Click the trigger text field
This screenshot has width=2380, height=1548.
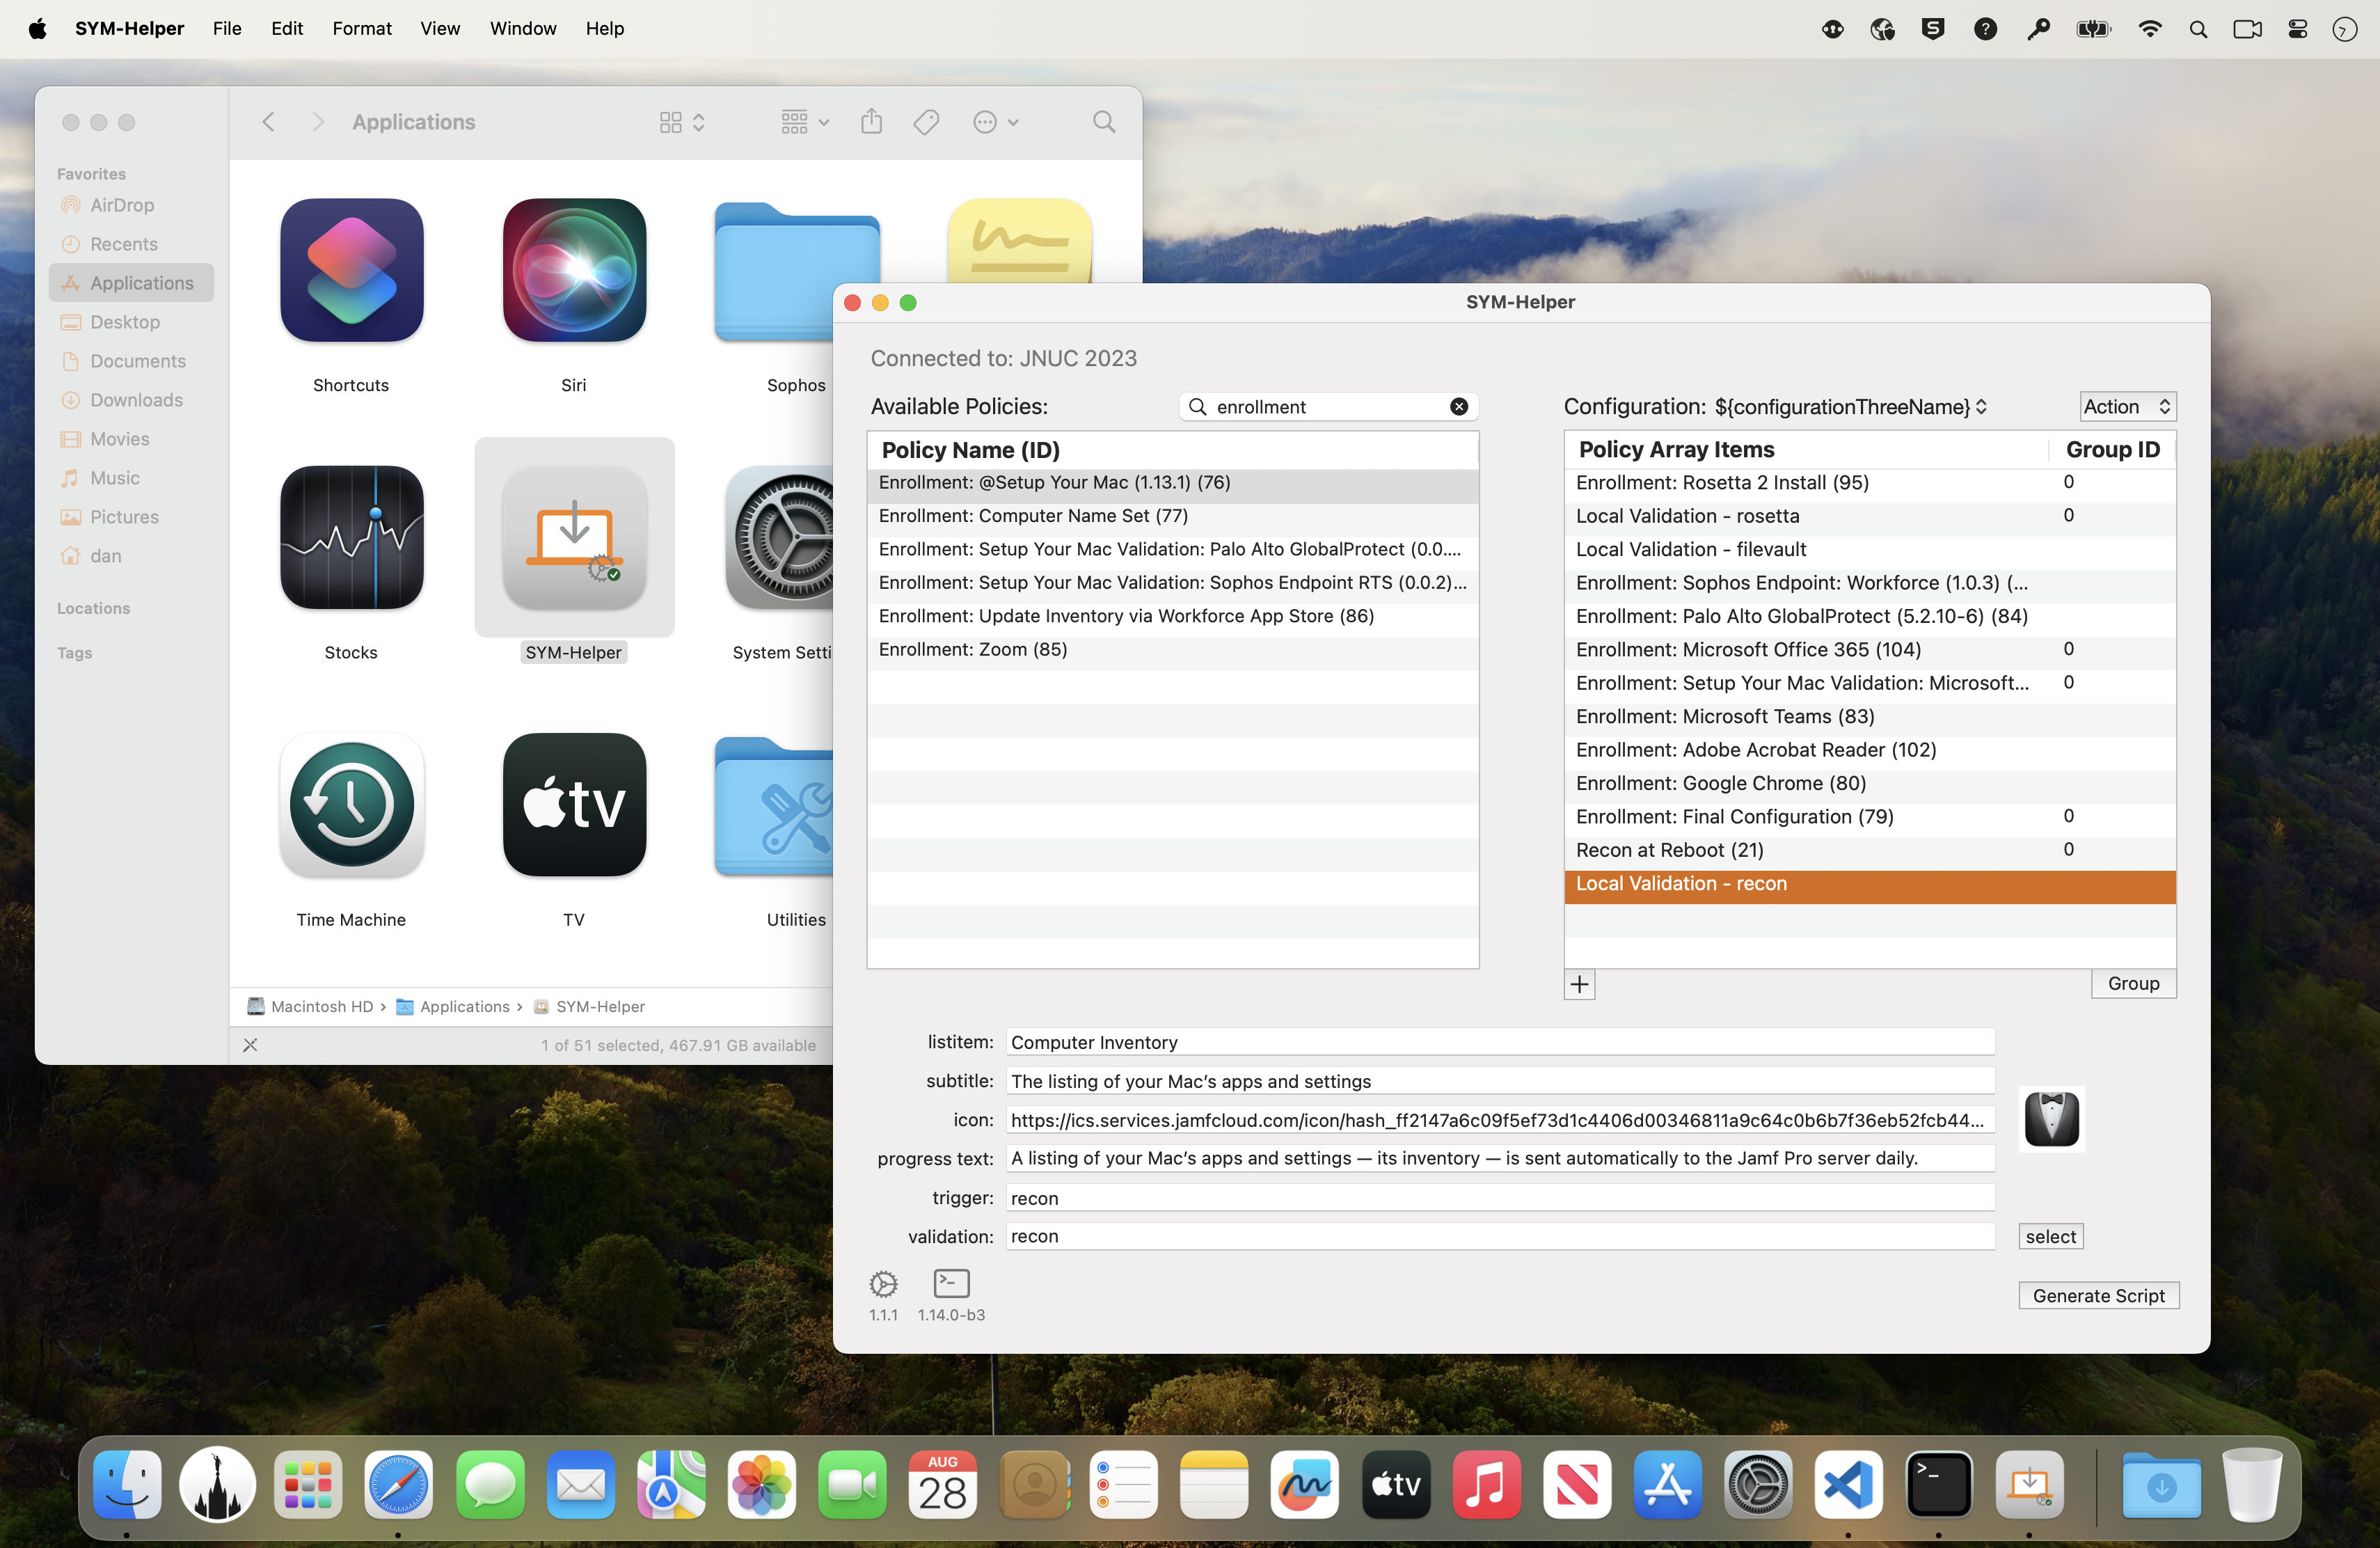(1499, 1198)
